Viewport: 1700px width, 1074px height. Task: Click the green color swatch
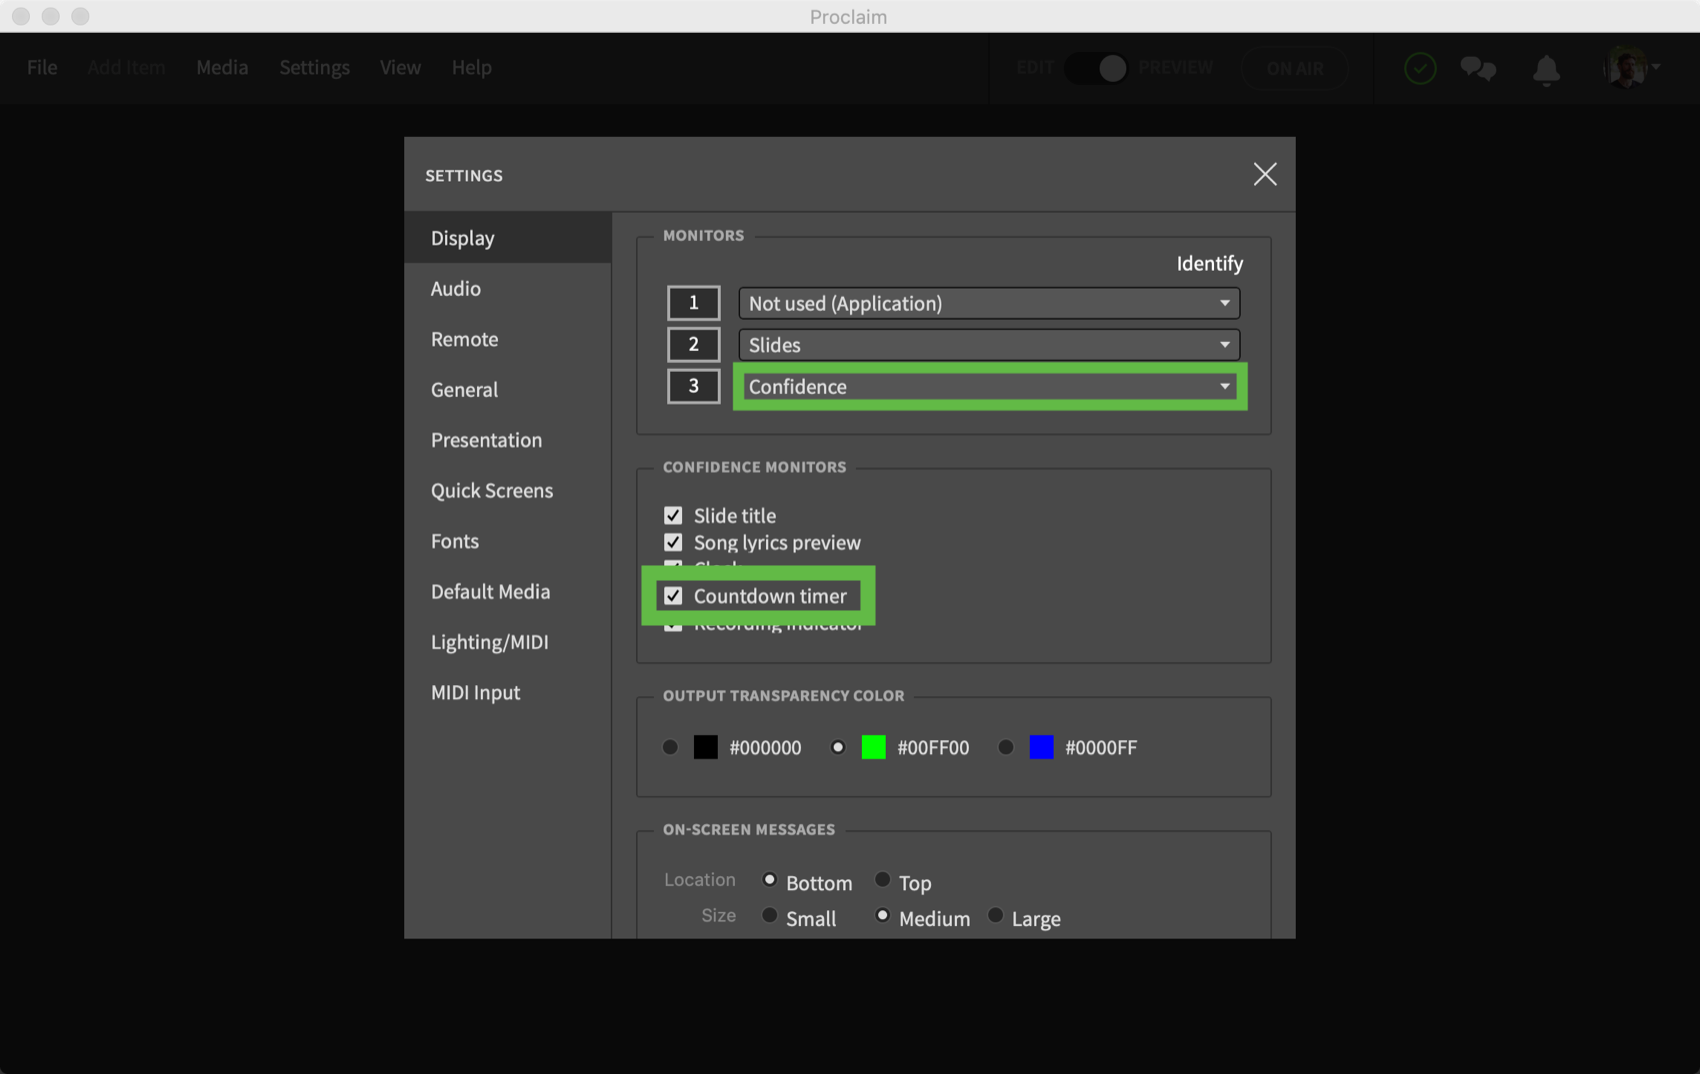click(874, 747)
